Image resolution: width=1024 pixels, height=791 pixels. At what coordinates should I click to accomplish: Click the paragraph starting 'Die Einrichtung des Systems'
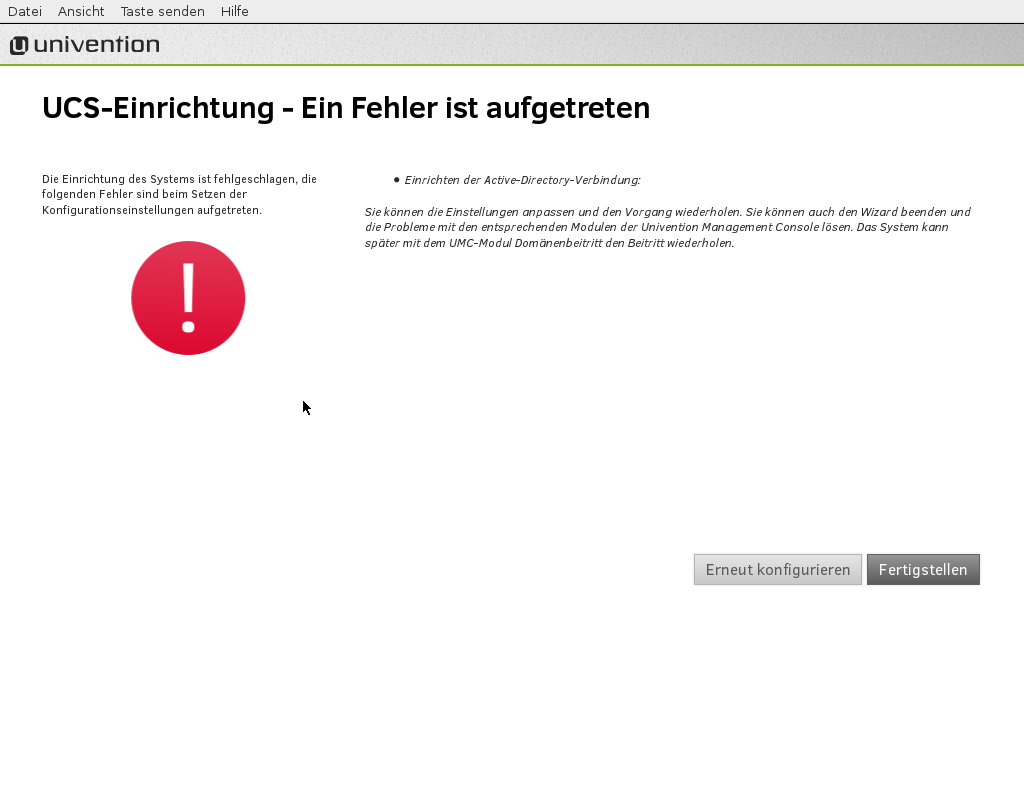179,194
